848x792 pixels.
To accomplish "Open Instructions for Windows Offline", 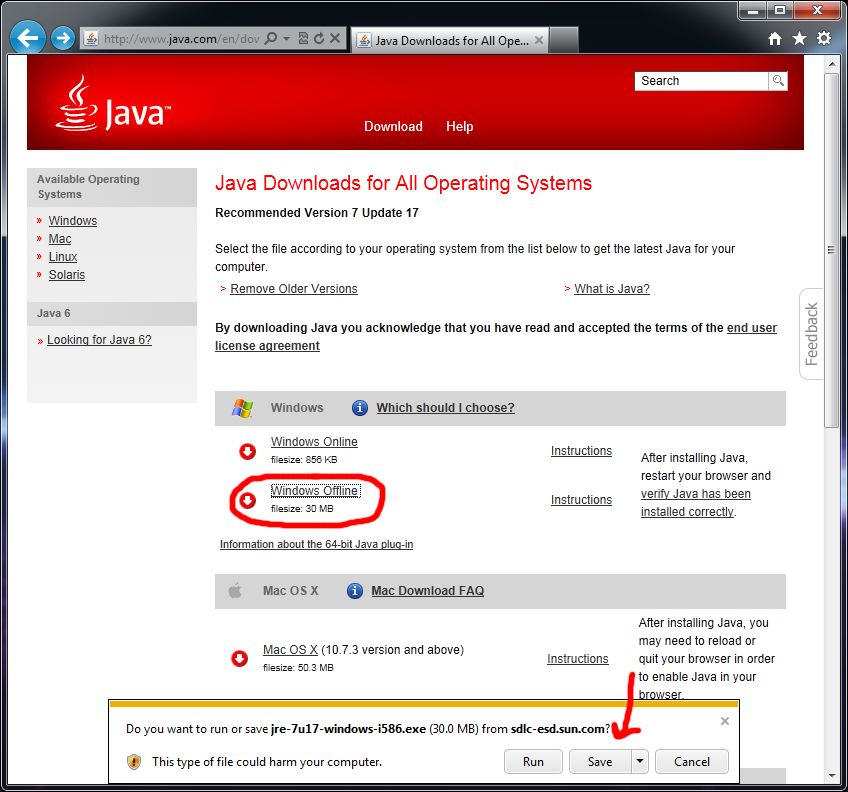I will pos(581,500).
